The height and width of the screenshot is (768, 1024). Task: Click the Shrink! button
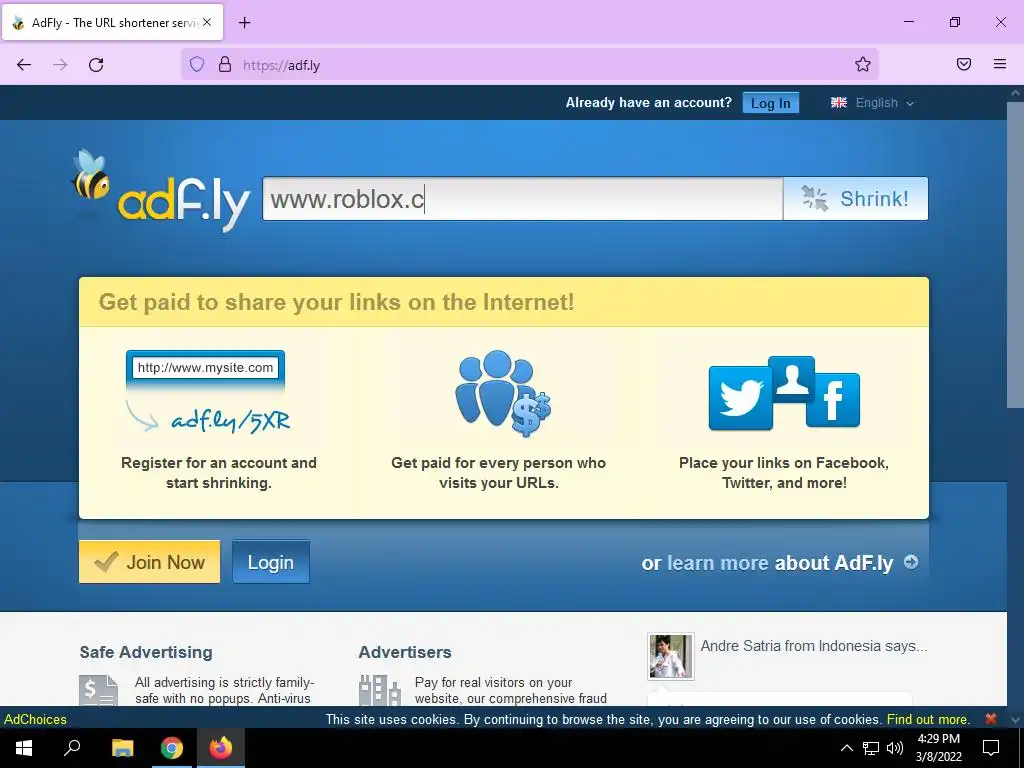(x=856, y=199)
